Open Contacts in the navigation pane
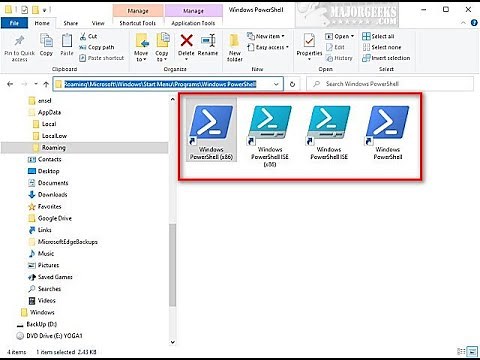Image resolution: width=480 pixels, height=360 pixels. [45, 159]
